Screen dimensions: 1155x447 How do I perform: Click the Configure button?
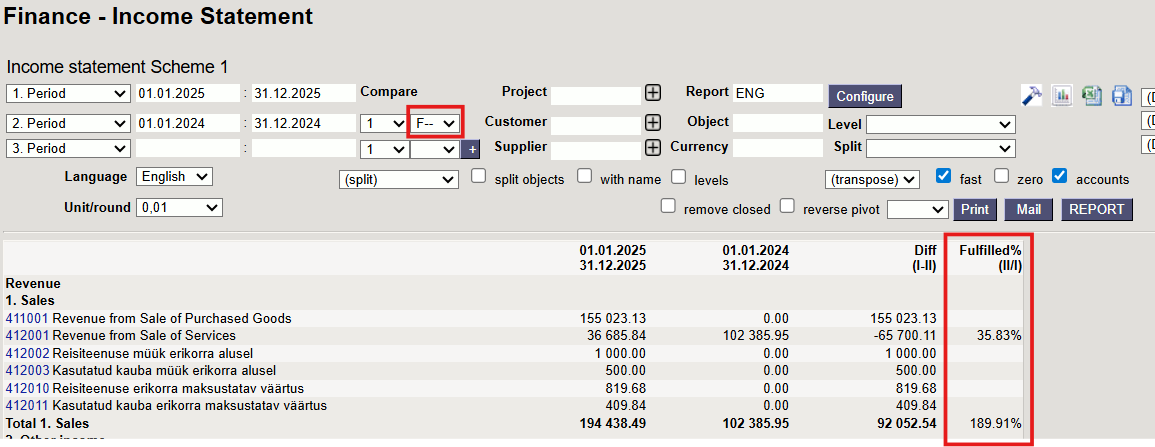[864, 96]
